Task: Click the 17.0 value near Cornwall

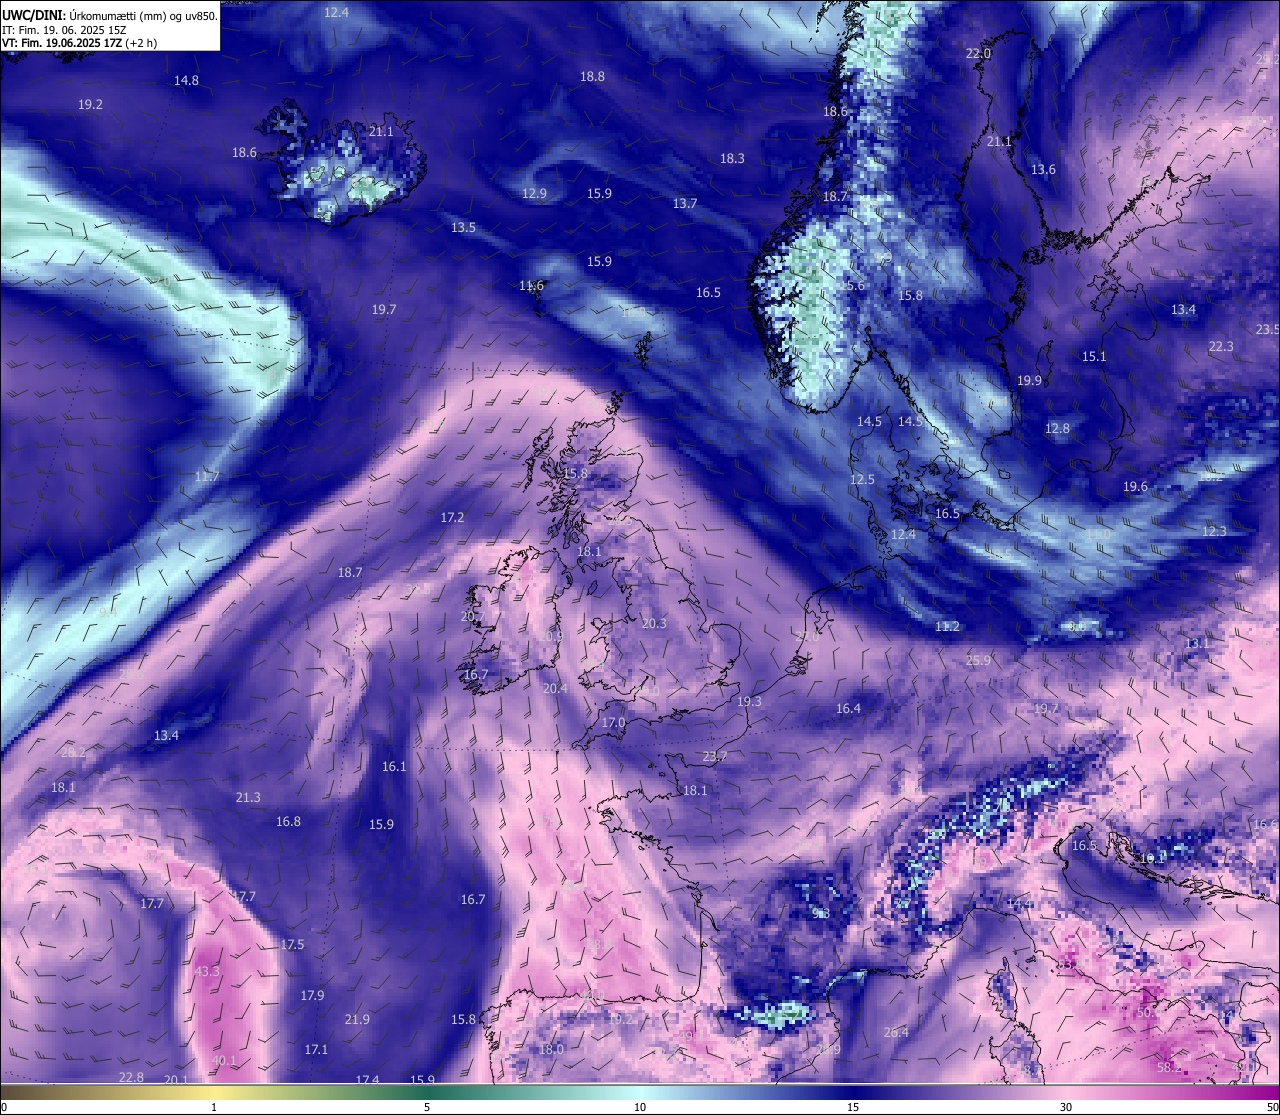Action: 613,722
